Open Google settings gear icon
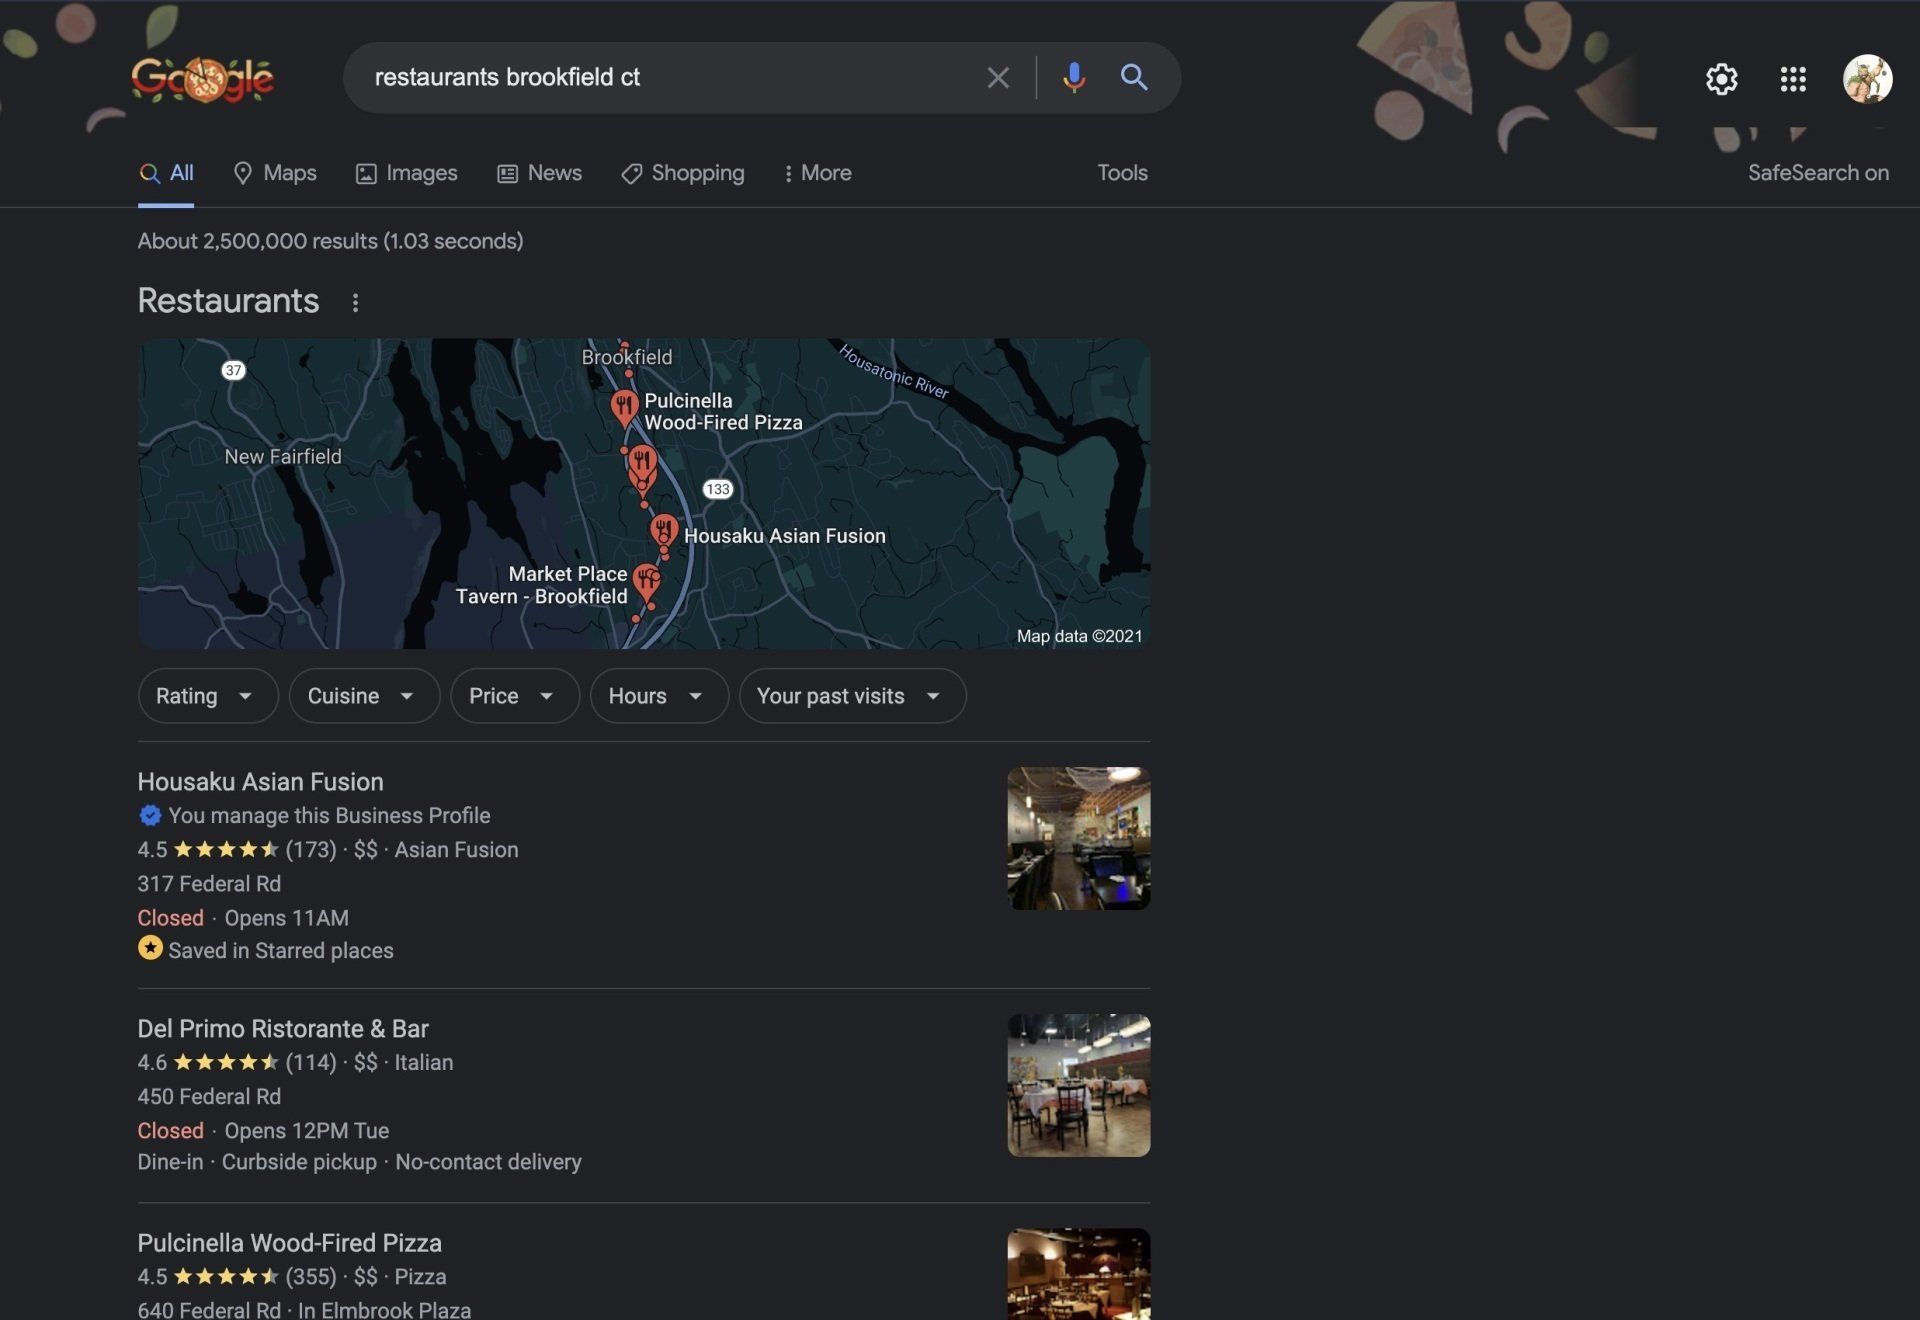 click(1721, 79)
